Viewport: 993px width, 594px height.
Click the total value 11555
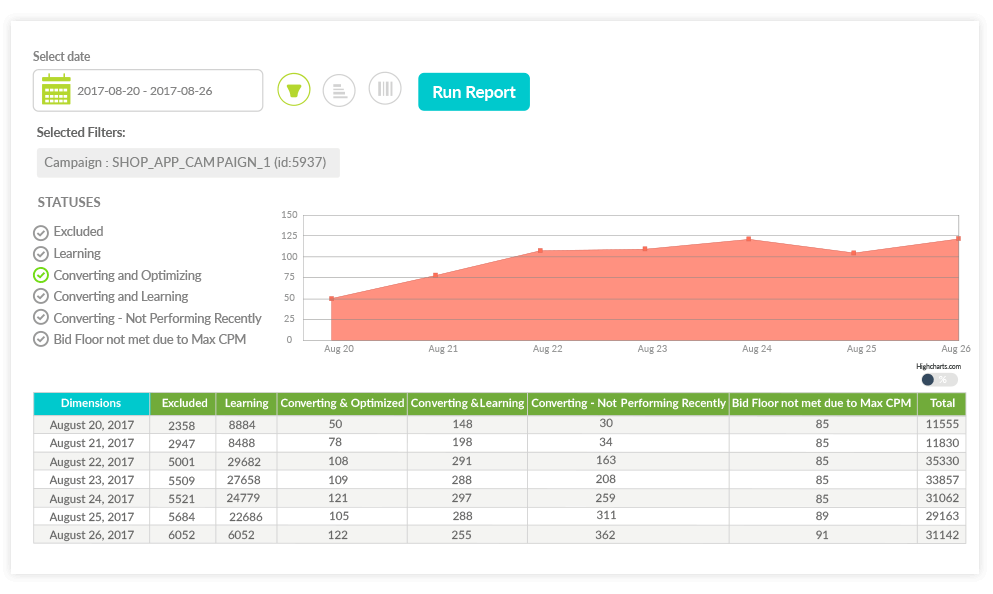tap(942, 424)
